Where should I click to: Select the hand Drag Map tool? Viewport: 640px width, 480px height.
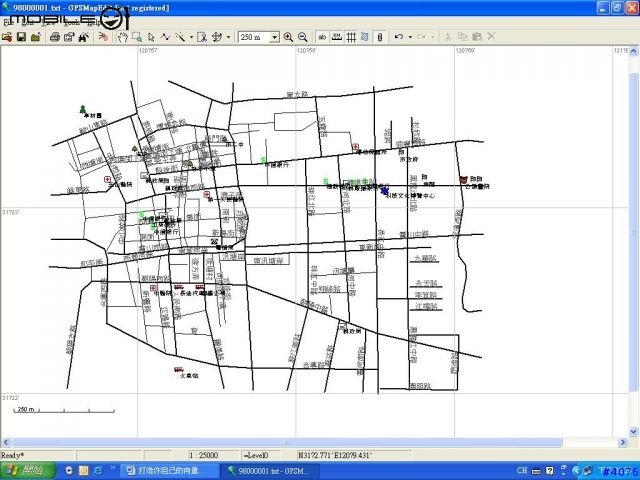coord(122,37)
